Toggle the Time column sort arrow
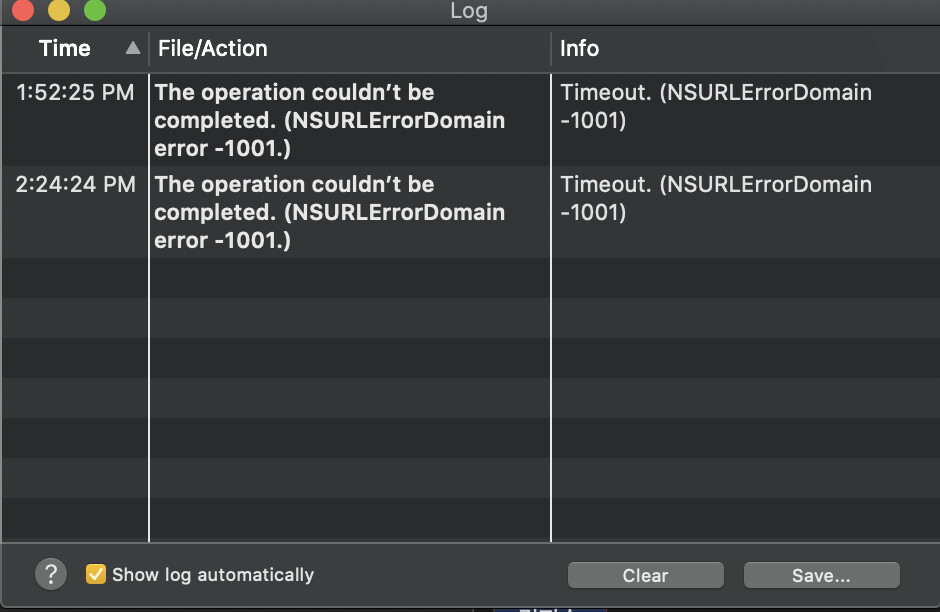The width and height of the screenshot is (940, 612). 133,48
